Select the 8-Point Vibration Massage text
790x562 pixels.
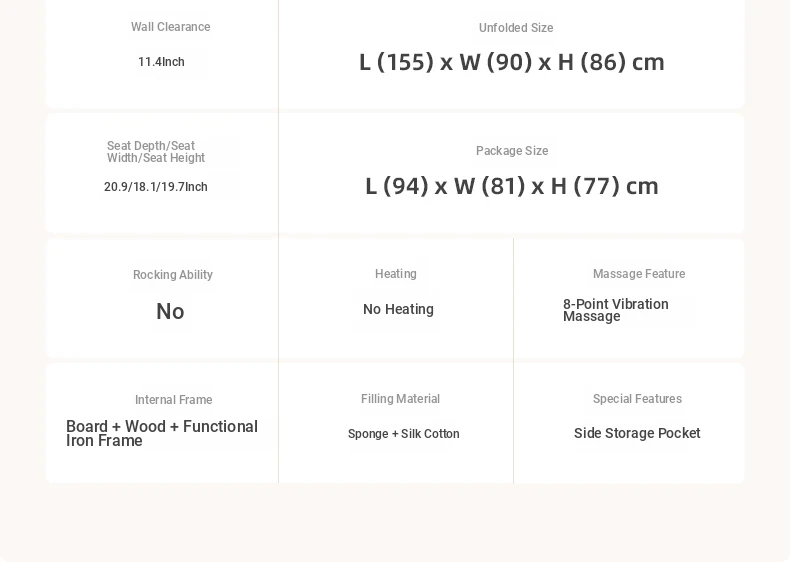616,310
